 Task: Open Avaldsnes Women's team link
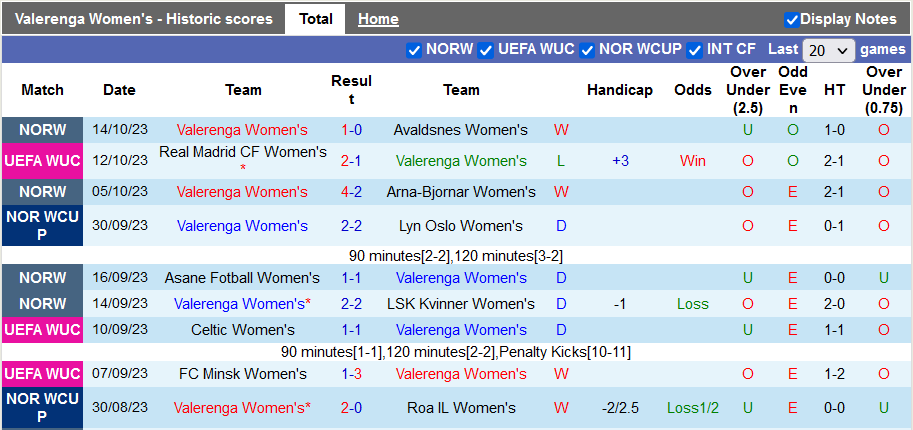point(460,130)
